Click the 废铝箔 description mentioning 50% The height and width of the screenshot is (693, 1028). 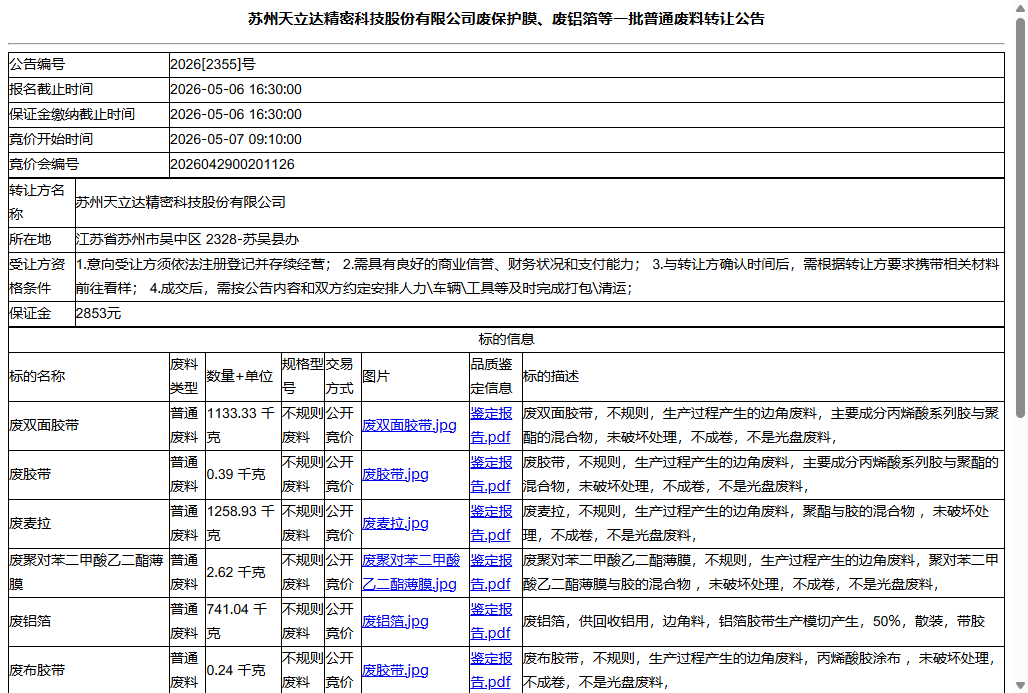(754, 621)
